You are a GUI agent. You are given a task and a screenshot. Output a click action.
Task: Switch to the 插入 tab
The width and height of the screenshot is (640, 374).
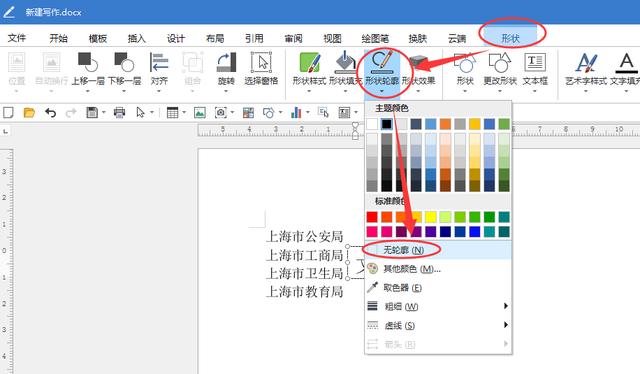point(137,38)
